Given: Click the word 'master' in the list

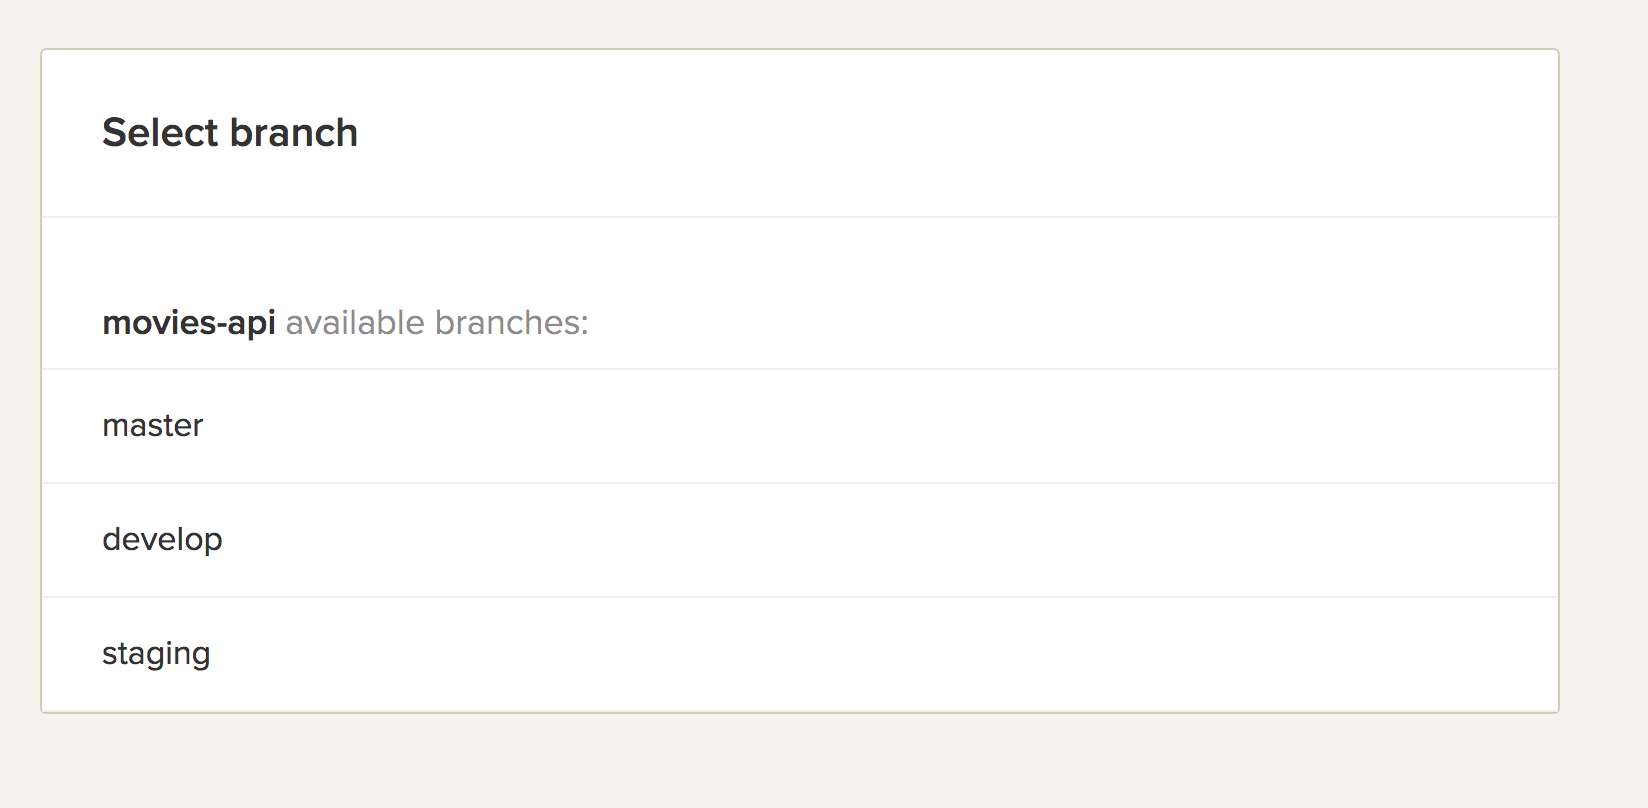Looking at the screenshot, I should pos(153,426).
